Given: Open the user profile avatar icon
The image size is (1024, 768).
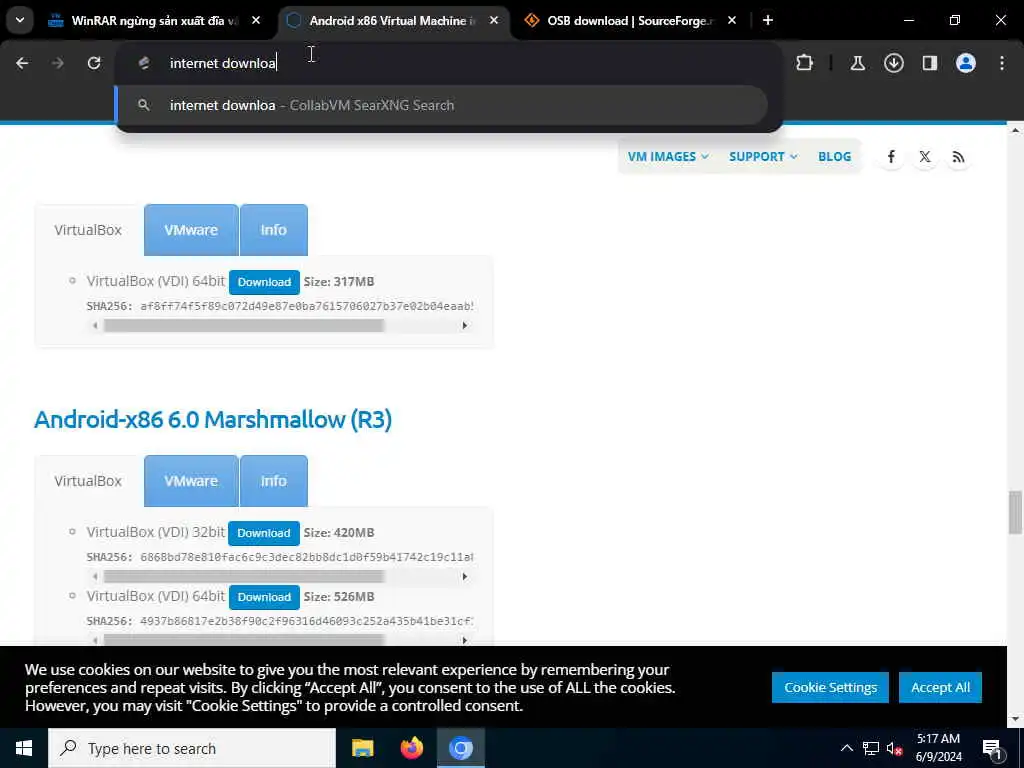Looking at the screenshot, I should (966, 63).
